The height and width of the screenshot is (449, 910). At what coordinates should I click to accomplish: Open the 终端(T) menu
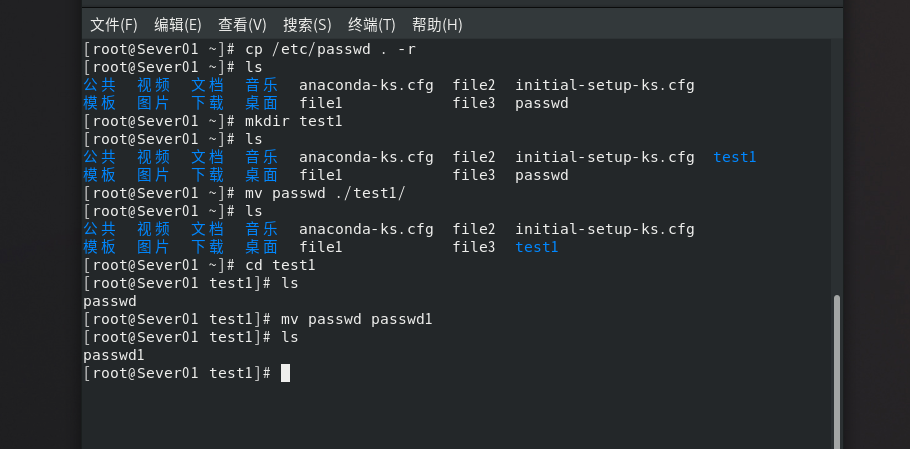pos(371,24)
